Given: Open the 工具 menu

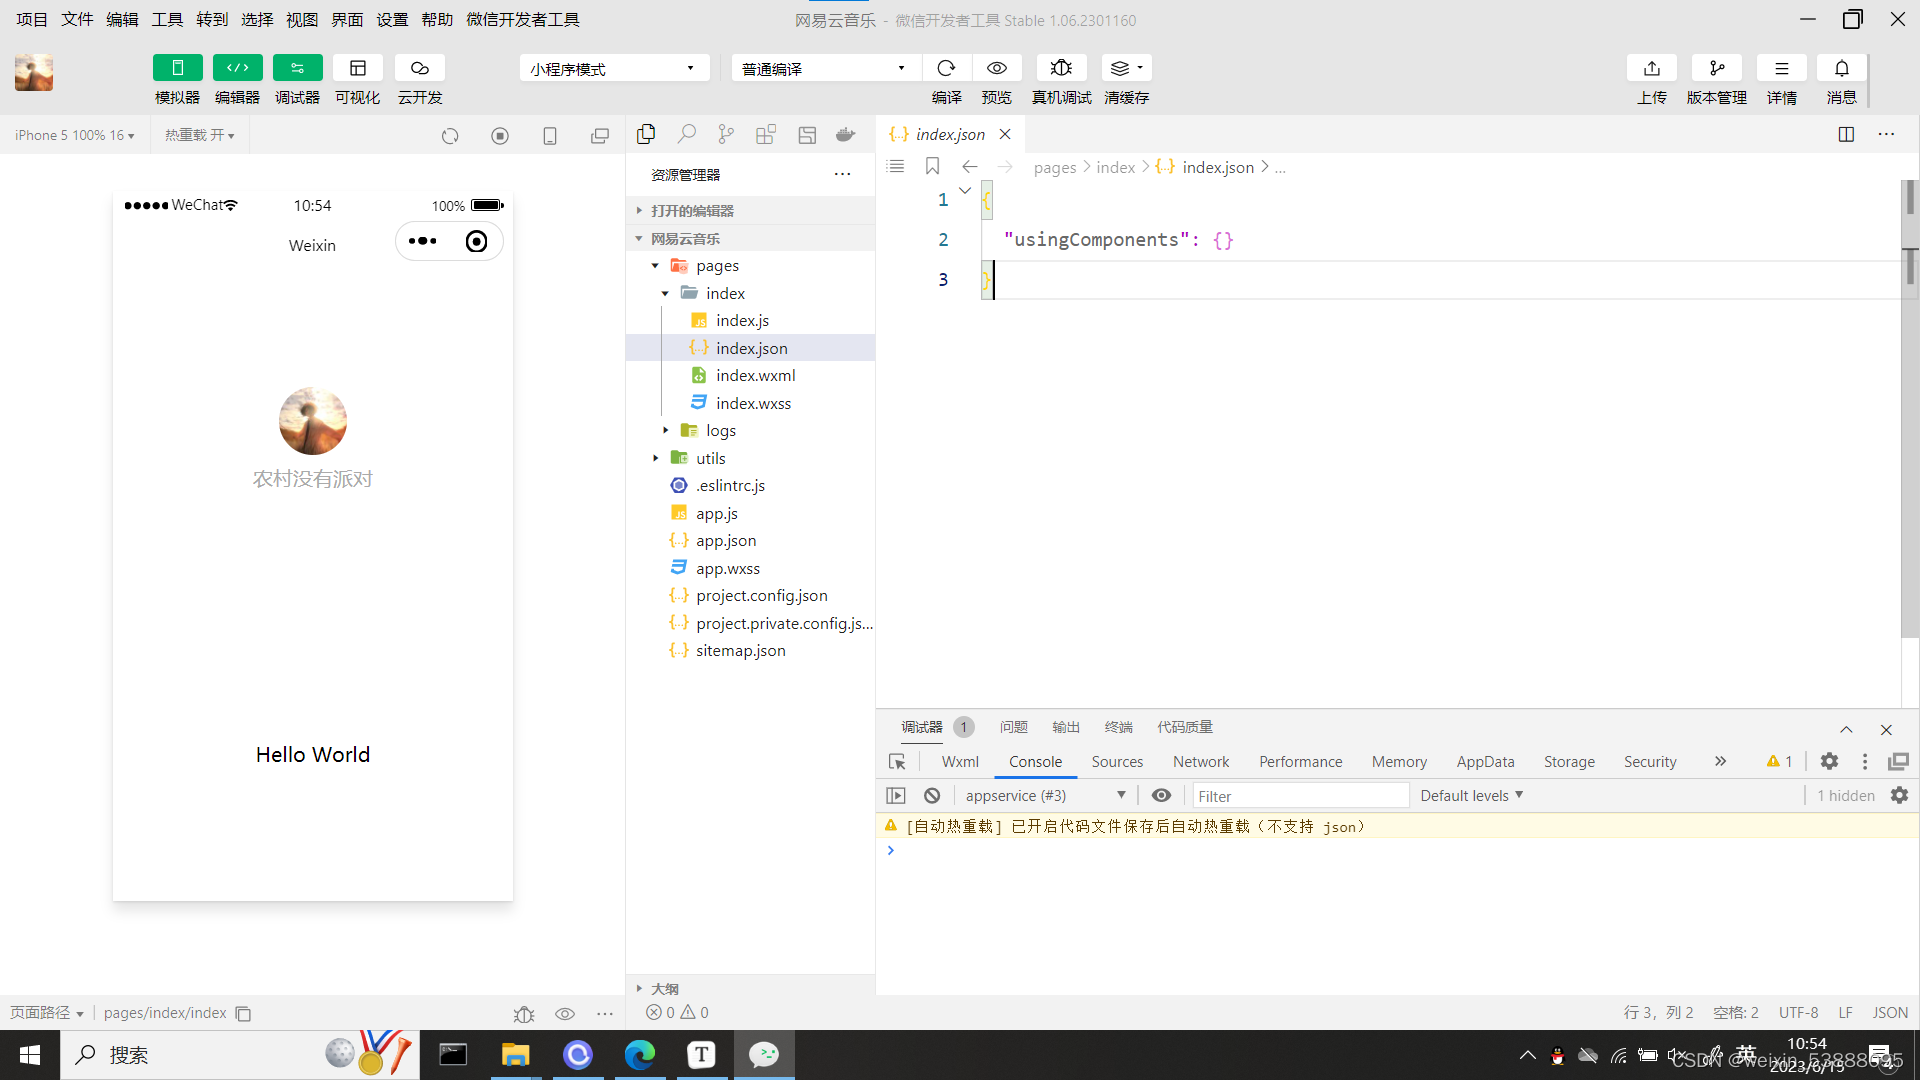Looking at the screenshot, I should click(x=167, y=19).
